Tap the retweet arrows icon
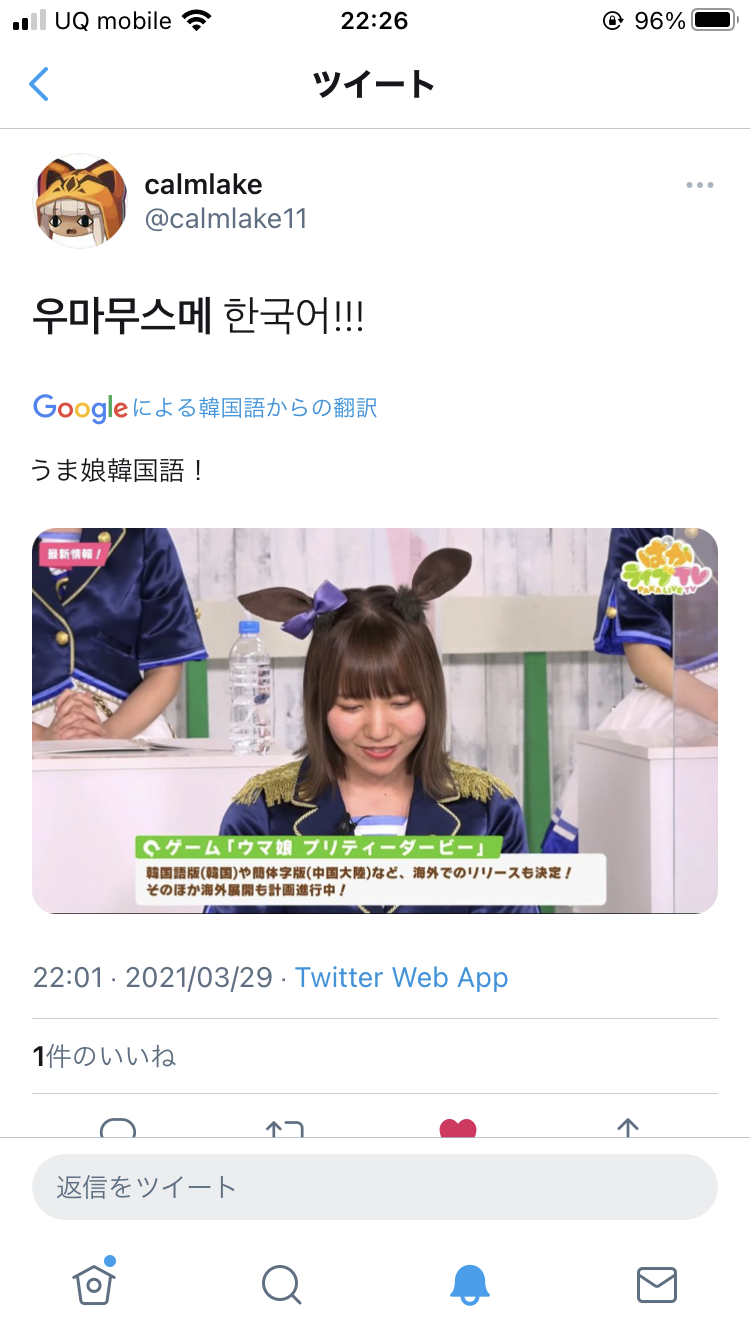Viewport: 750px width, 1334px height. [x=284, y=1128]
